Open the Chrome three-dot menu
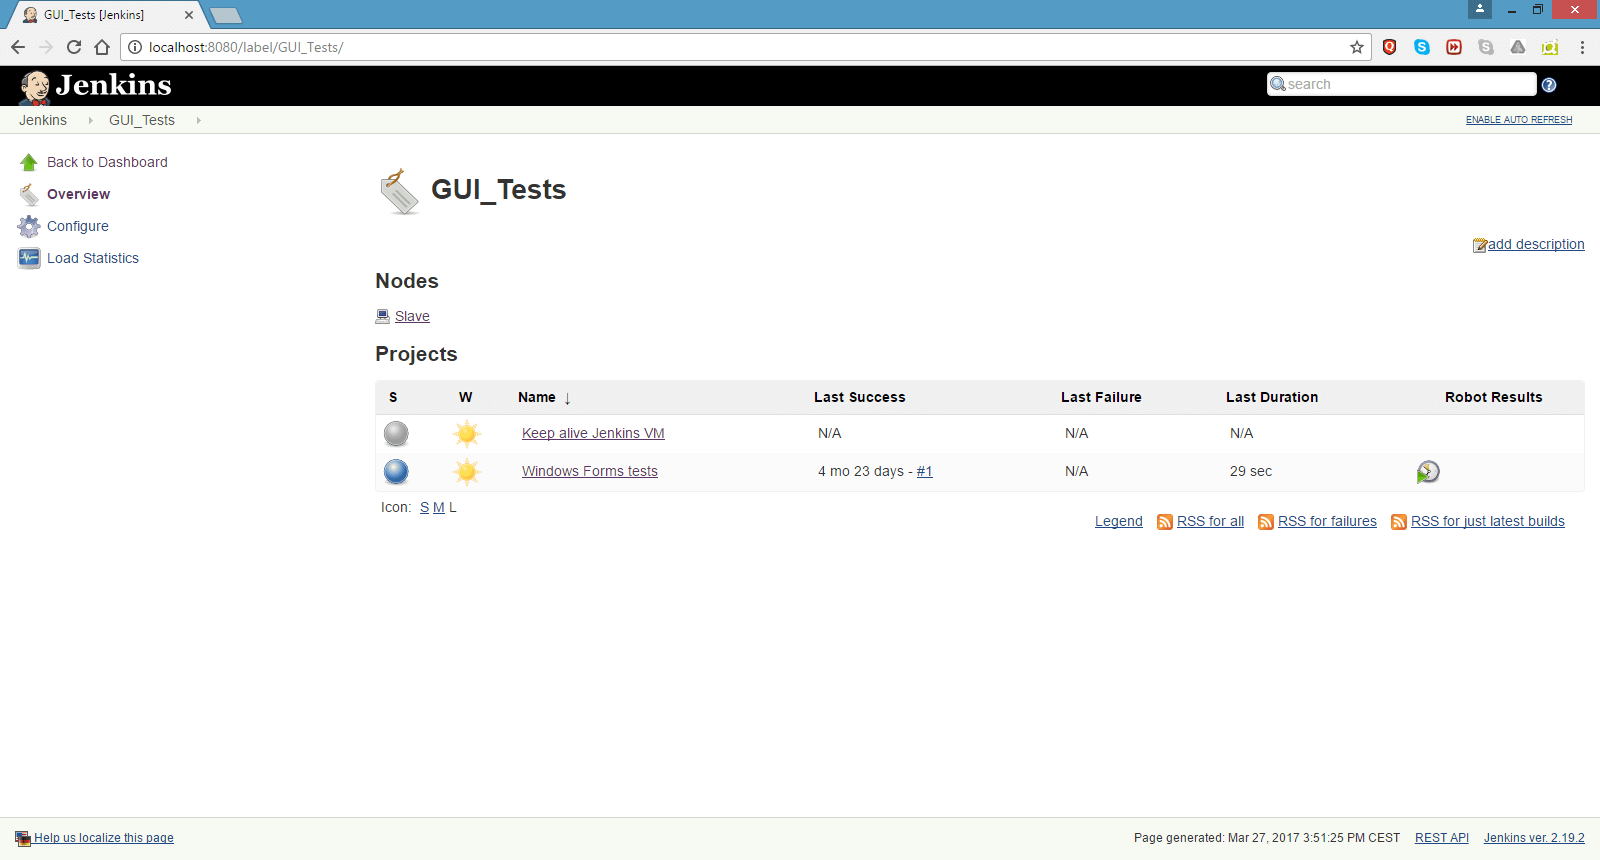Image resolution: width=1600 pixels, height=860 pixels. click(1582, 47)
